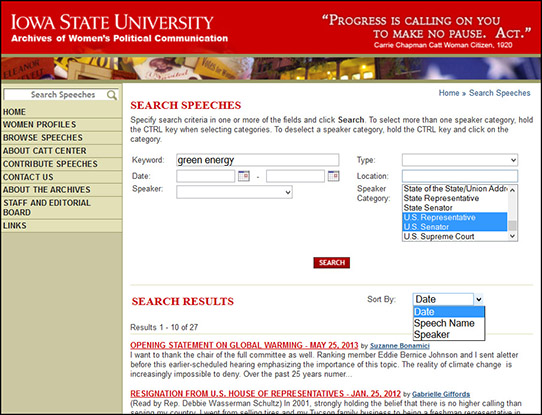Select State Senator in Speaker Category
This screenshot has width=542, height=415.
click(x=455, y=208)
